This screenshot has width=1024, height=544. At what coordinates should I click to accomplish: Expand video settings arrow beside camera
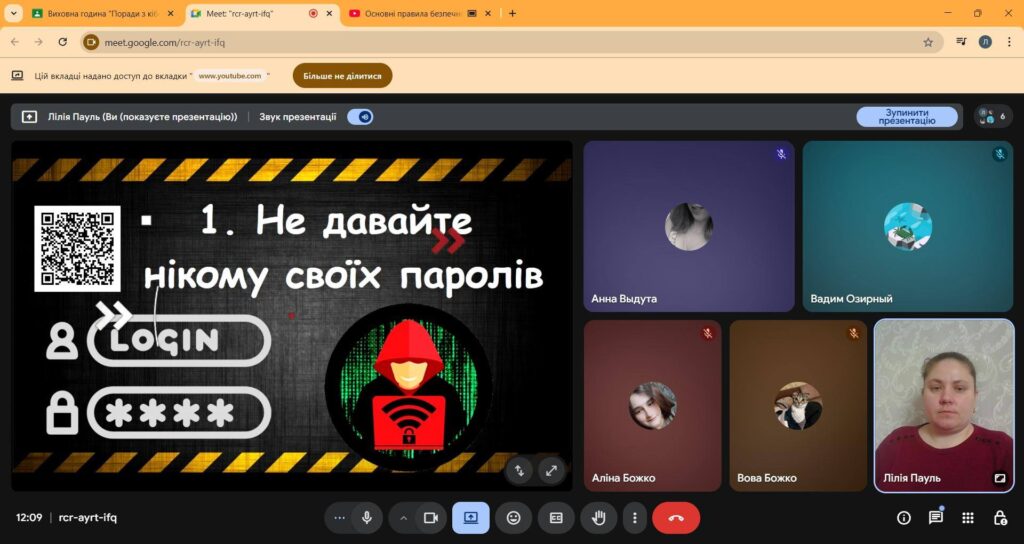[404, 518]
